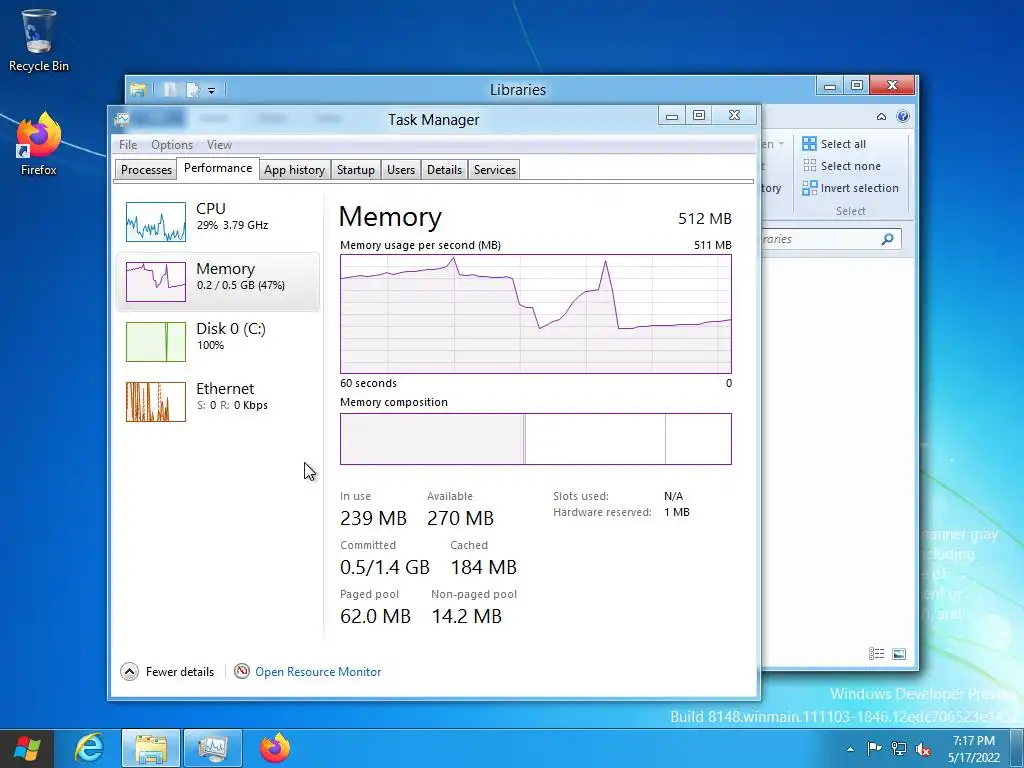Launch Firefox from the taskbar

click(x=275, y=748)
